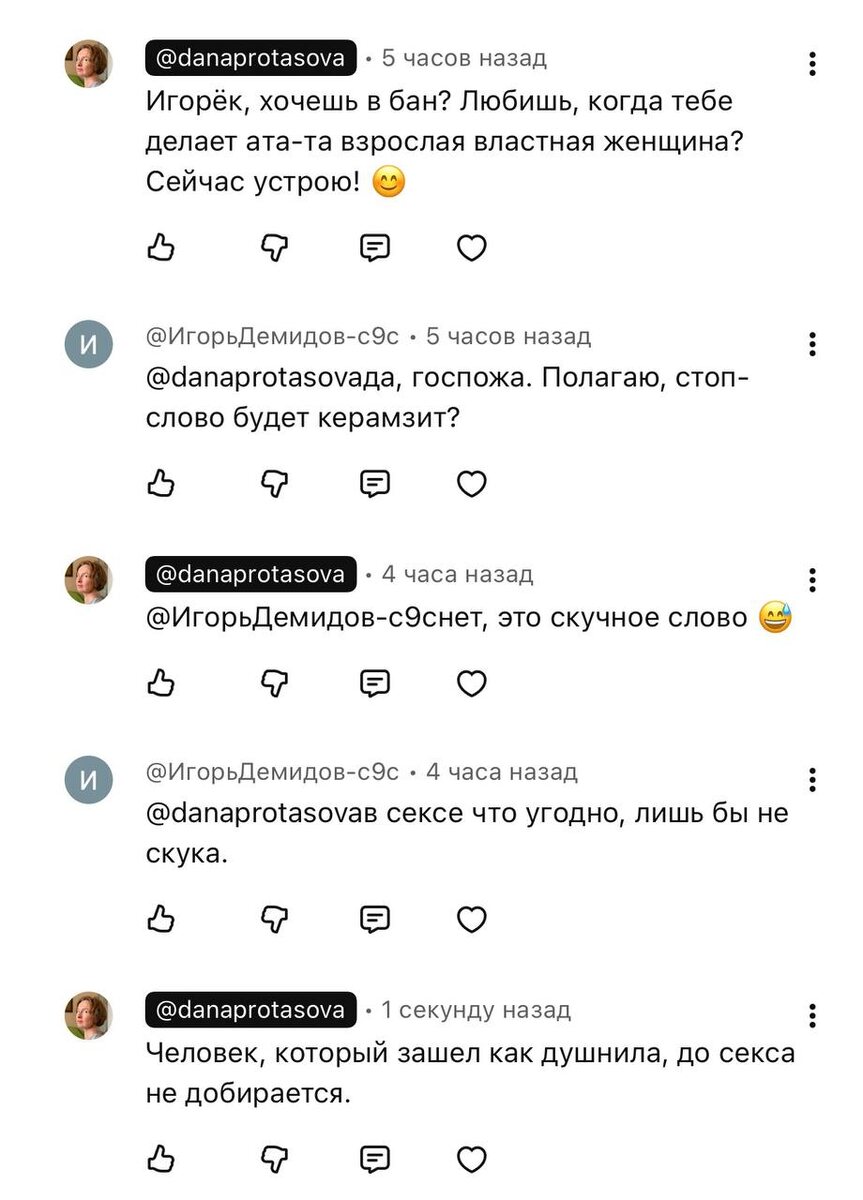863x1200 pixels.
Task: Dislike the top comment about ата-та
Action: tap(273, 247)
